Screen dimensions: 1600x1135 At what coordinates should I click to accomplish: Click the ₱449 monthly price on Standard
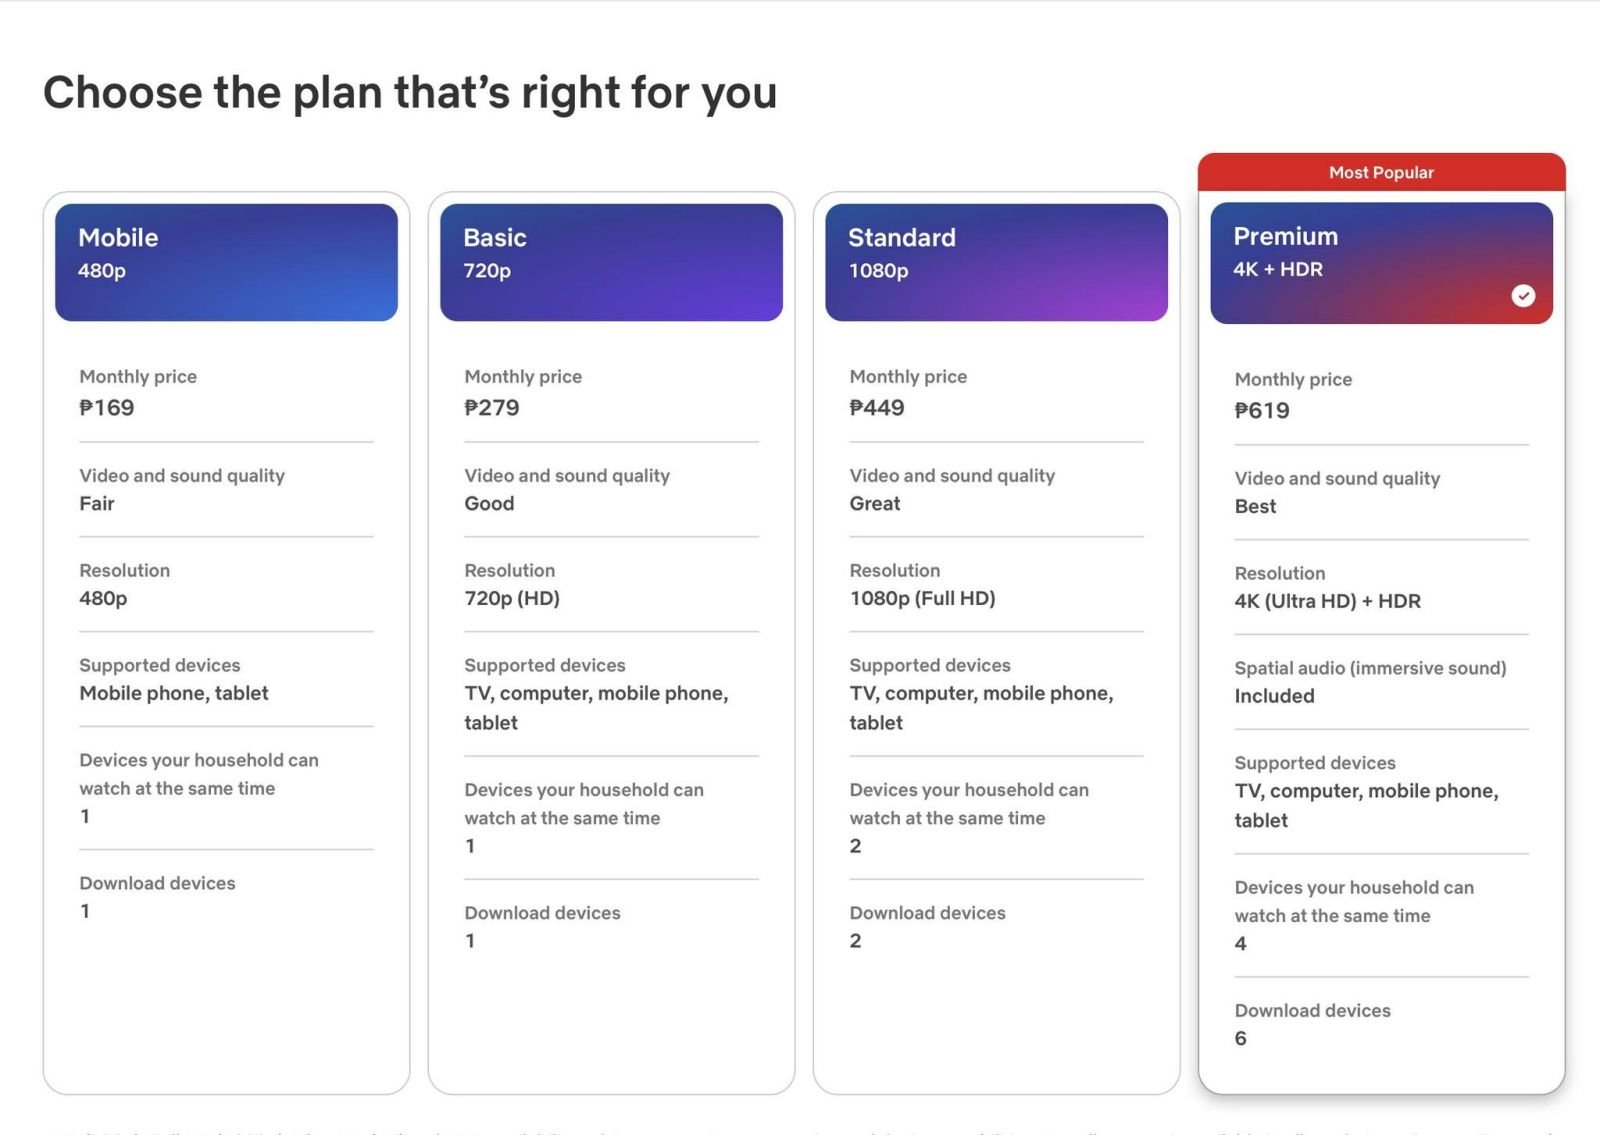tap(877, 408)
